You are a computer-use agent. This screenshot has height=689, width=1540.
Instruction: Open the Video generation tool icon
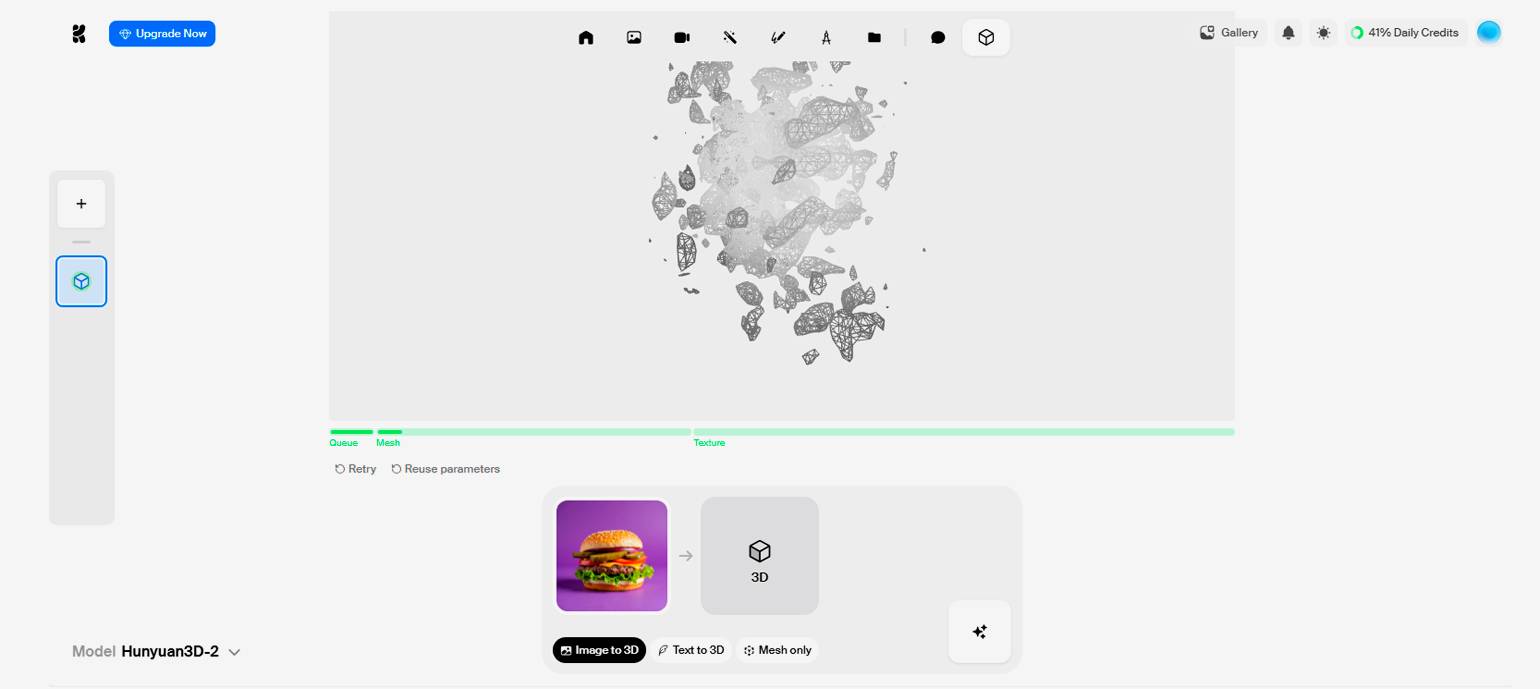682,37
